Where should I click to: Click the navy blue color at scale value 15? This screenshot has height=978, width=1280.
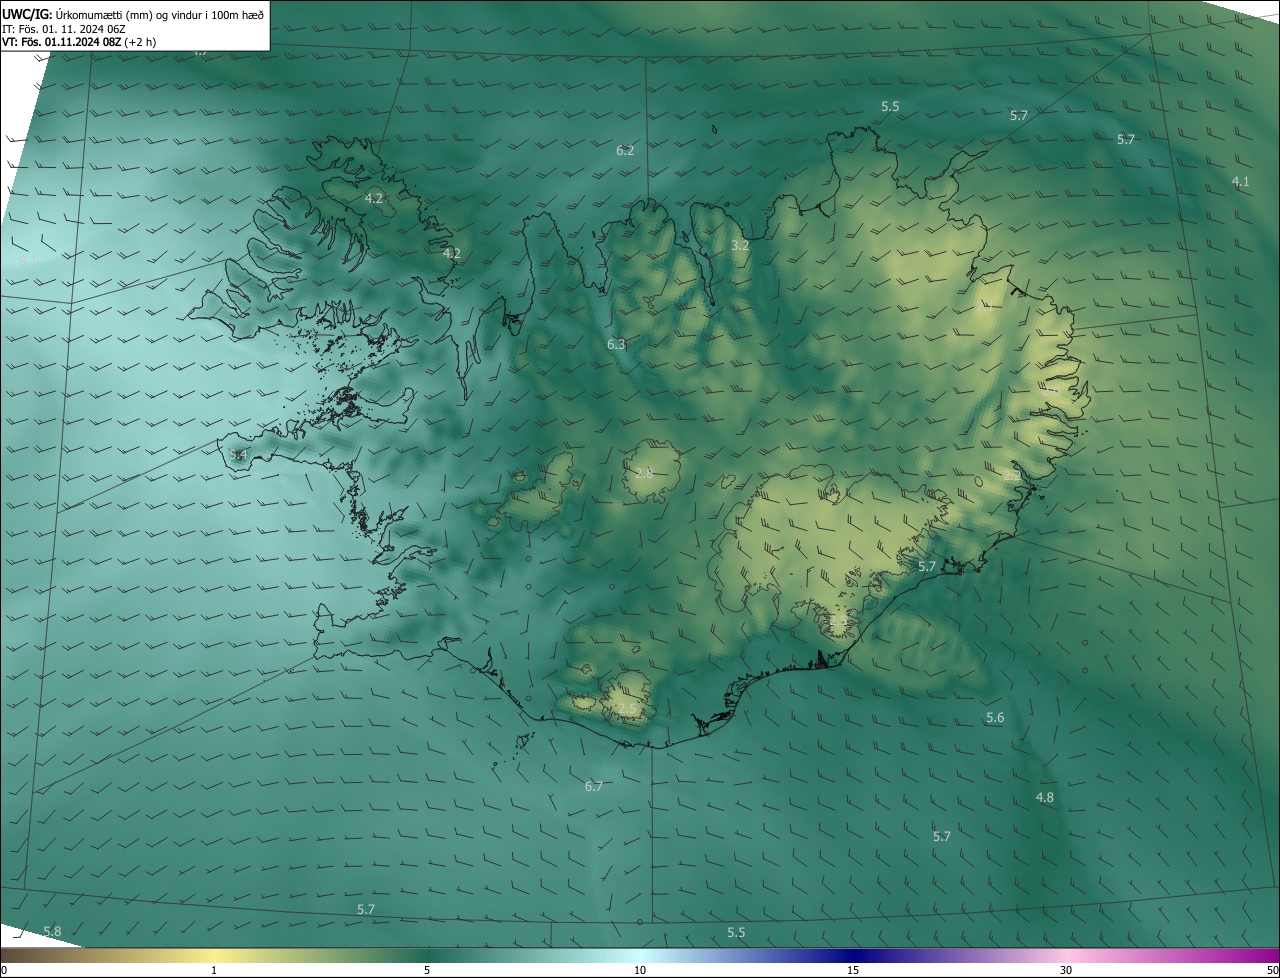(853, 955)
